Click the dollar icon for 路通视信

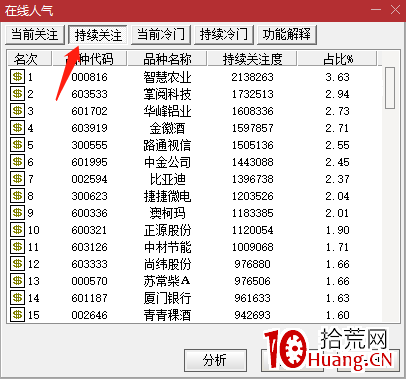(x=17, y=145)
